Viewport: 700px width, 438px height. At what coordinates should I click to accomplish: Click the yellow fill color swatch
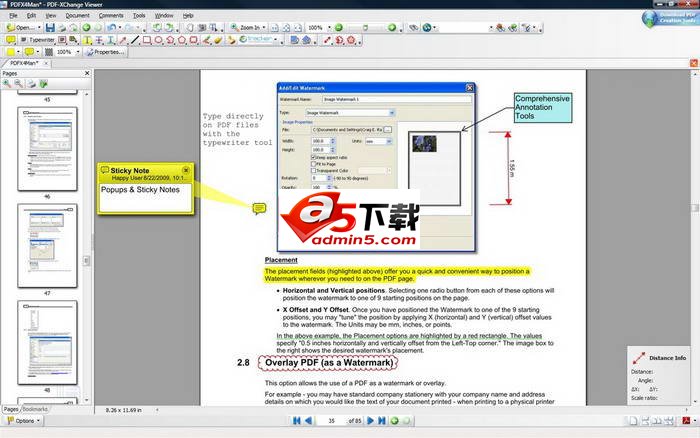click(10, 52)
